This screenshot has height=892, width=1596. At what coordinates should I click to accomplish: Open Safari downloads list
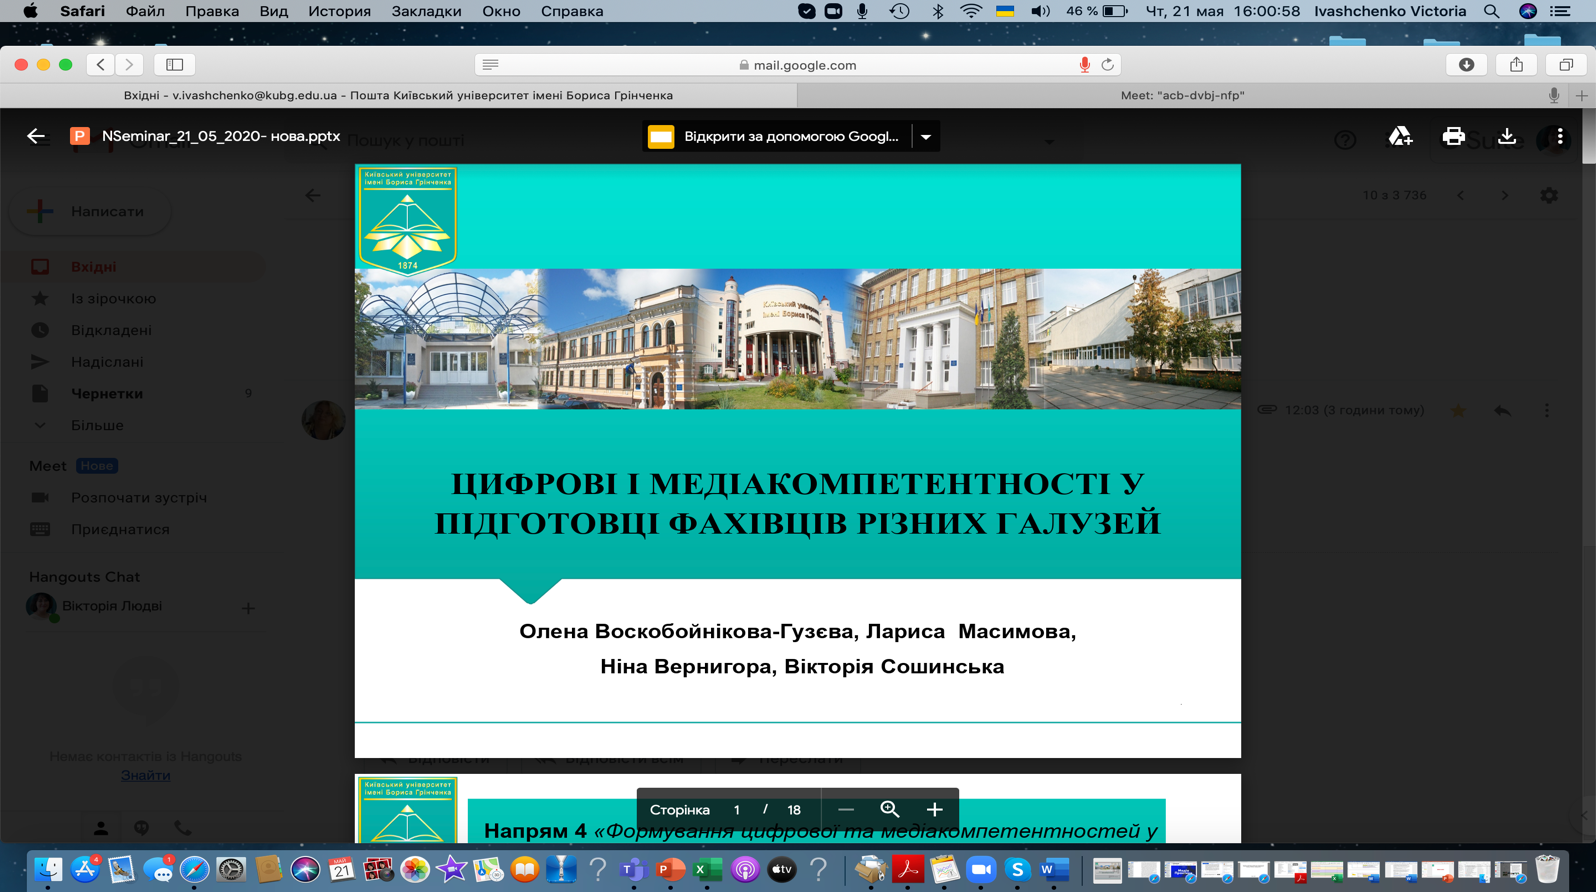pyautogui.click(x=1466, y=65)
